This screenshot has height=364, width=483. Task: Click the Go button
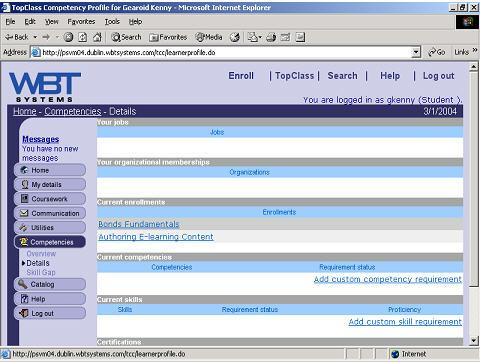(x=437, y=52)
